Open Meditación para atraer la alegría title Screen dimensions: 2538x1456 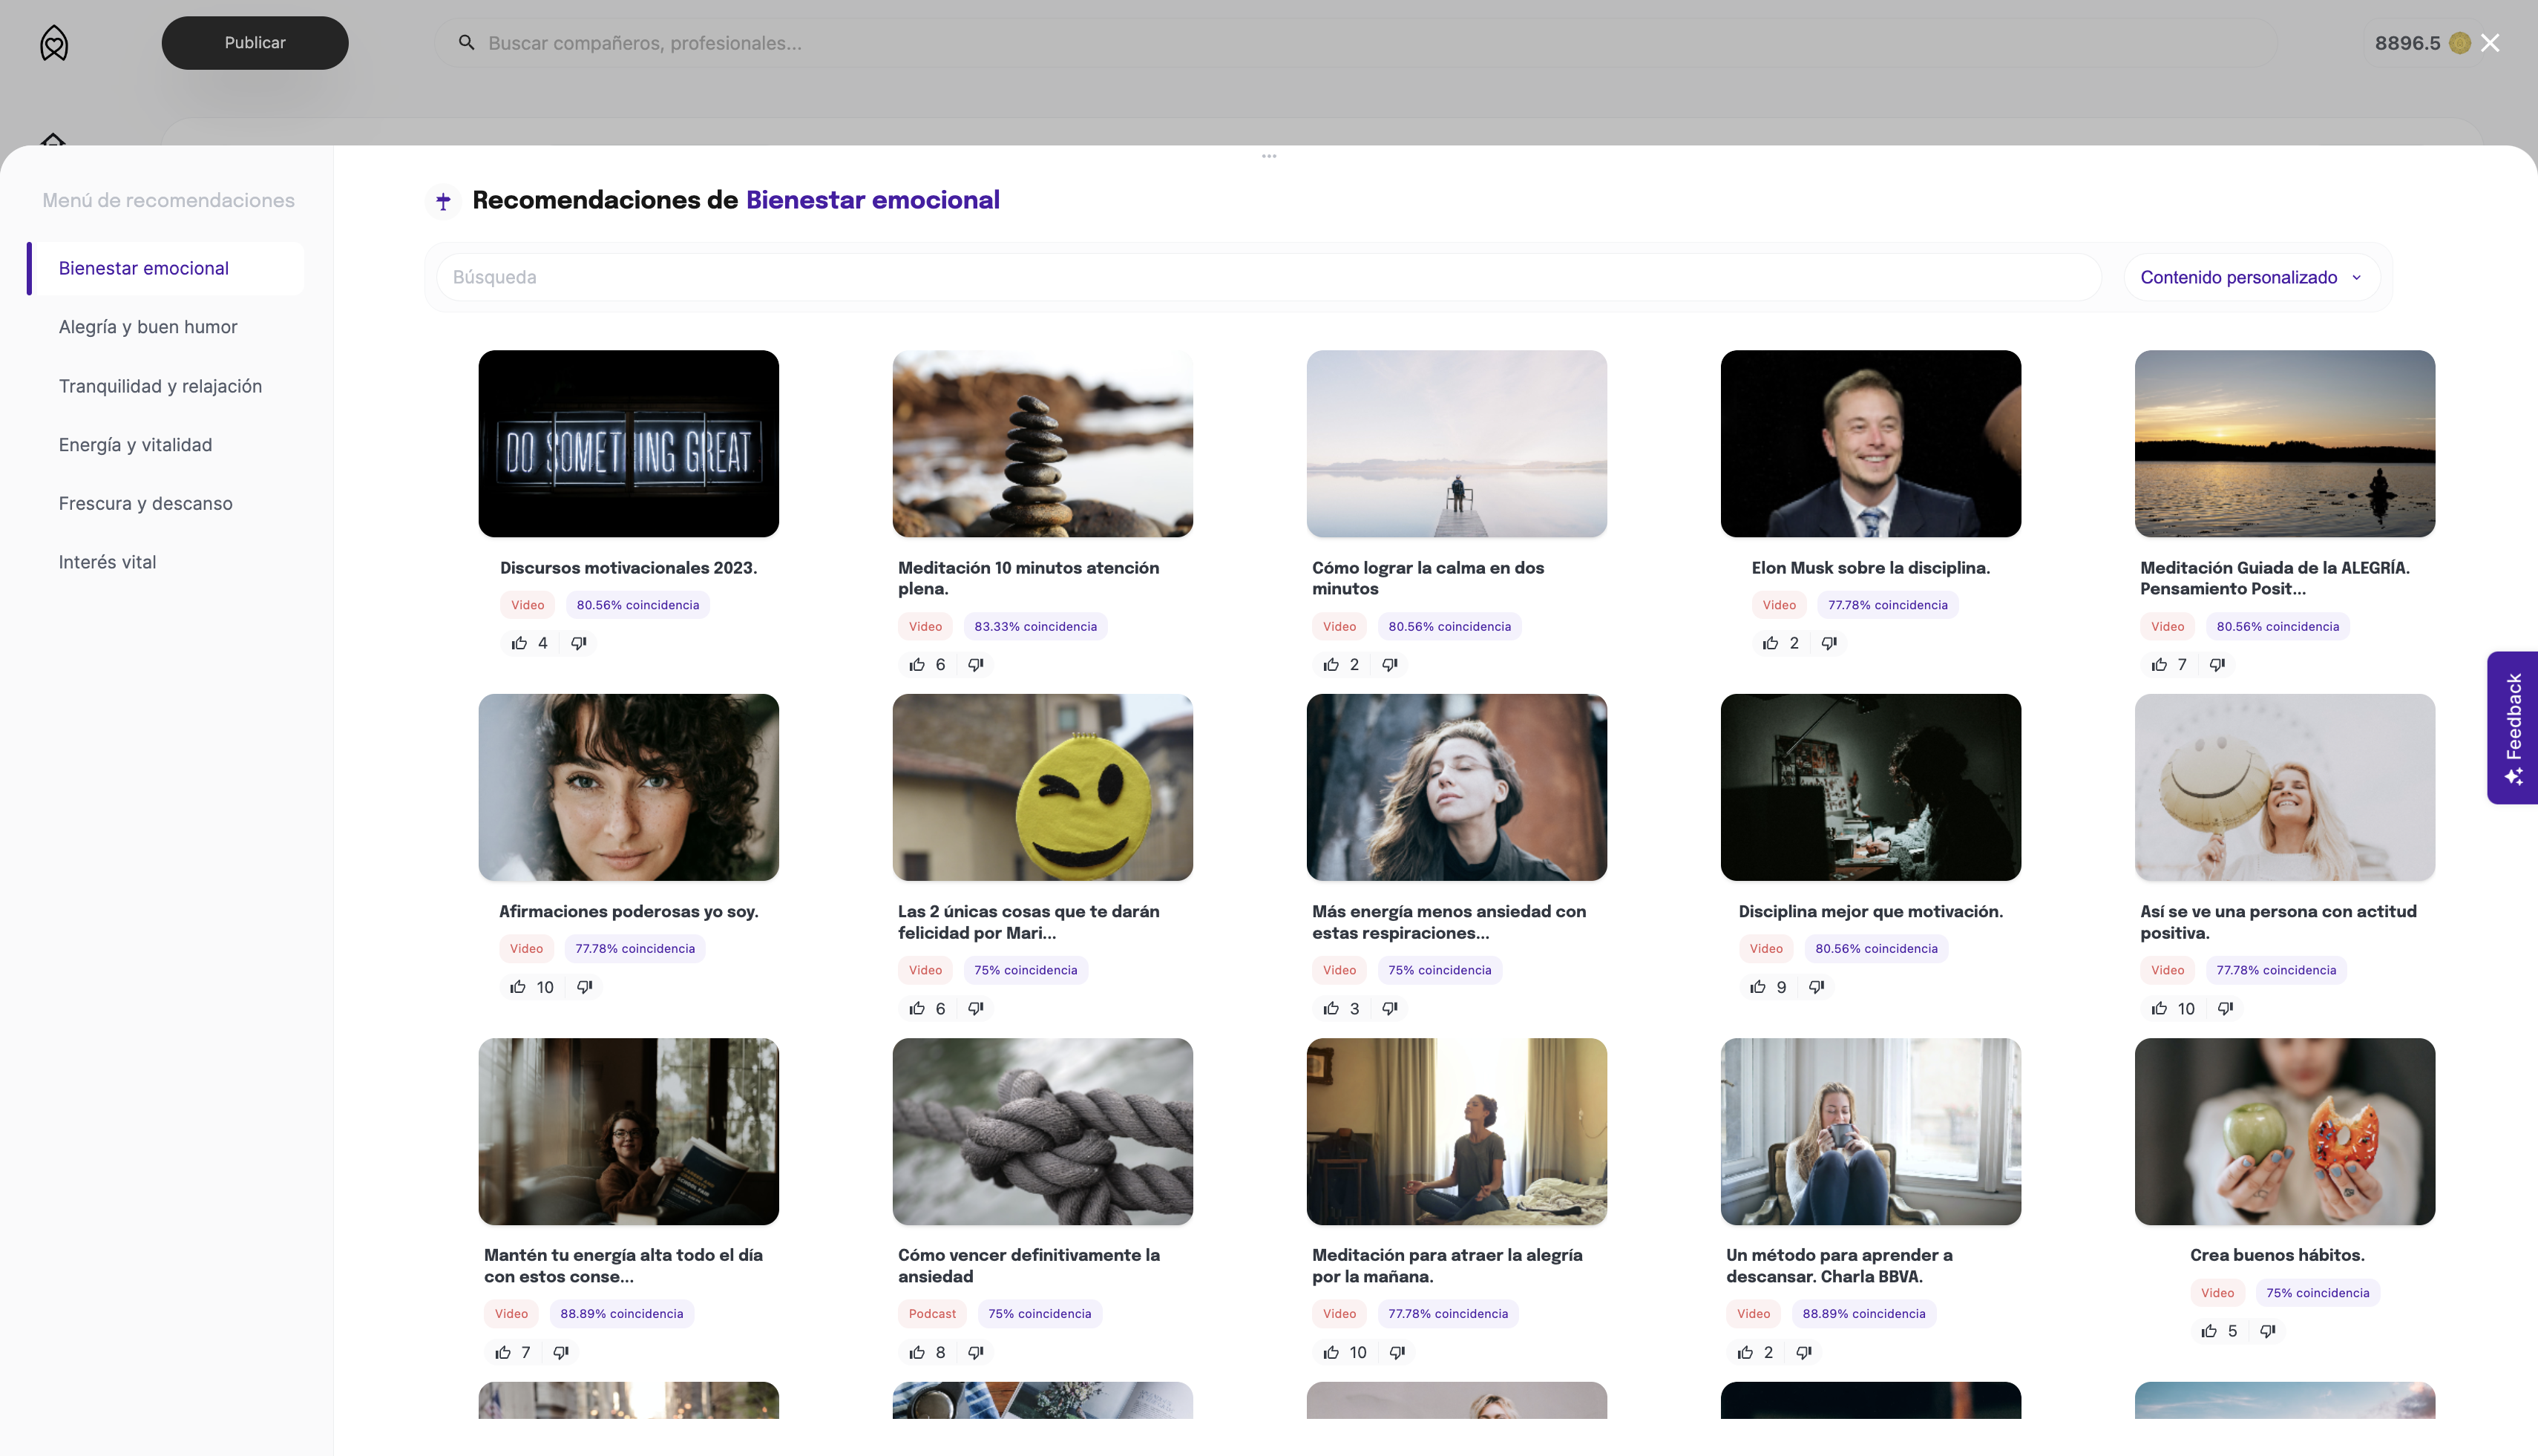coord(1446,1266)
